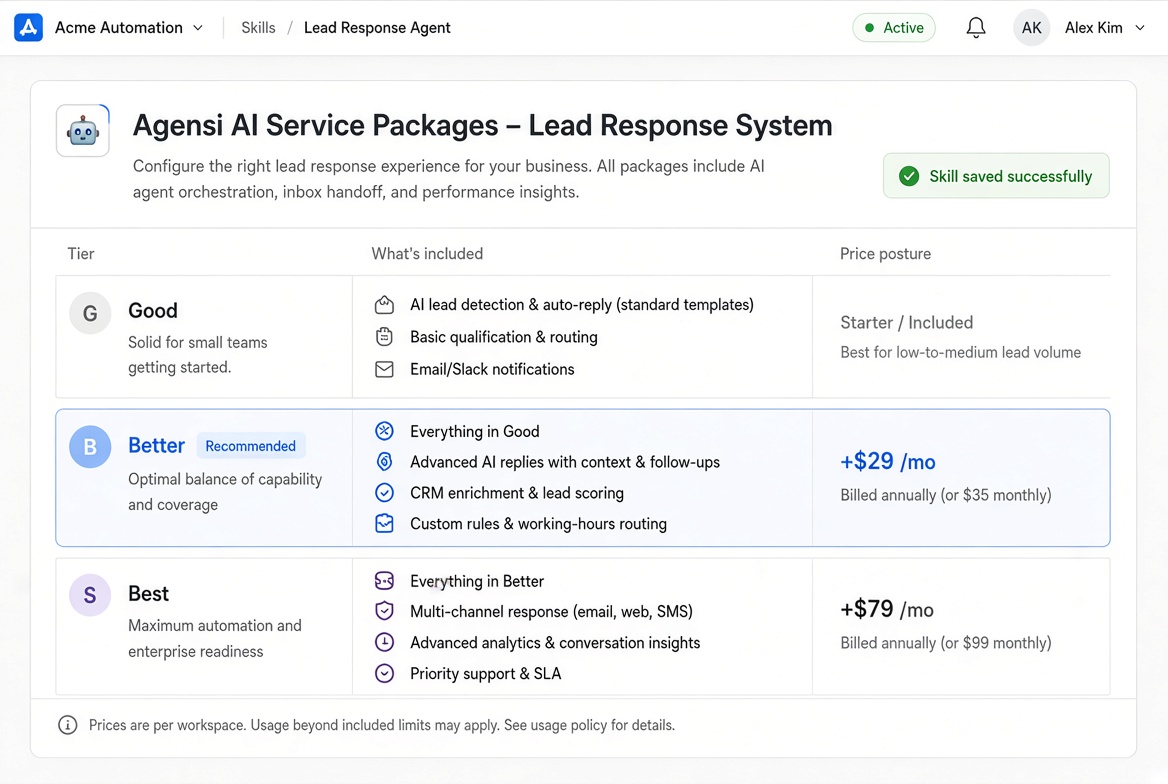This screenshot has height=784, width=1168.
Task: Click Maximum automation and enterprise readiness description
Action: pyautogui.click(x=215, y=639)
